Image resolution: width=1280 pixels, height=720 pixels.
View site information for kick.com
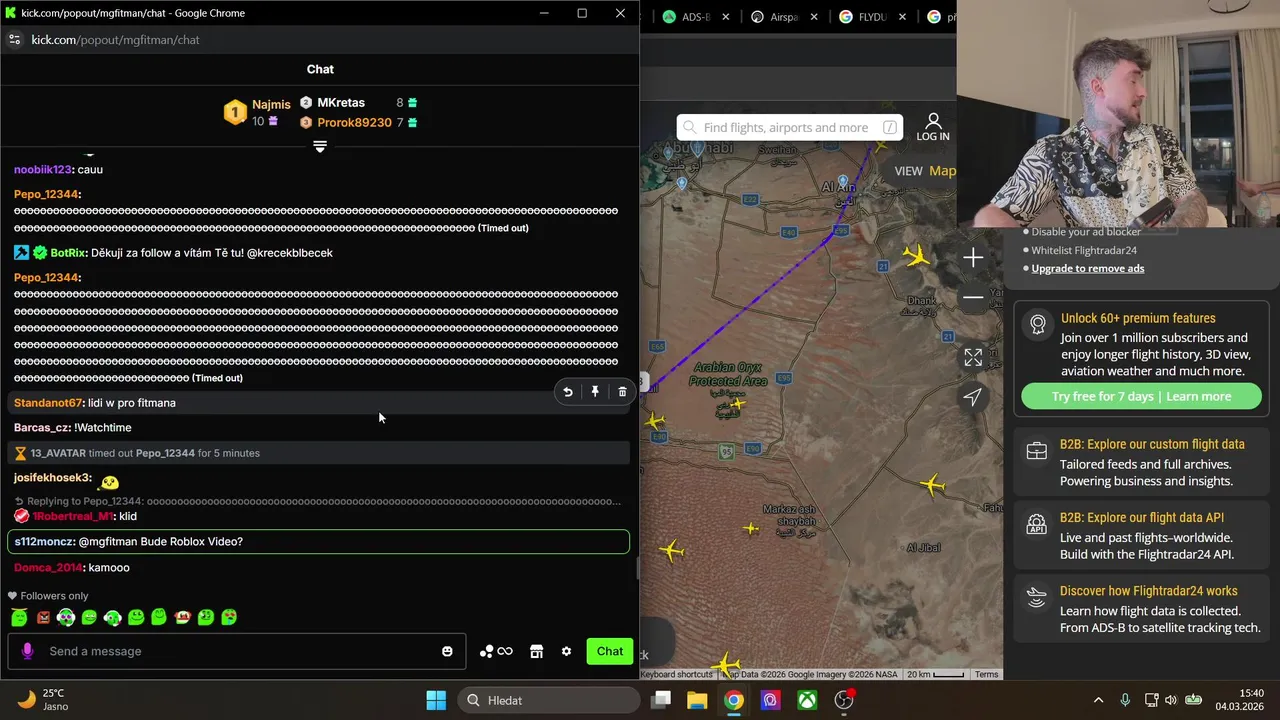[14, 40]
